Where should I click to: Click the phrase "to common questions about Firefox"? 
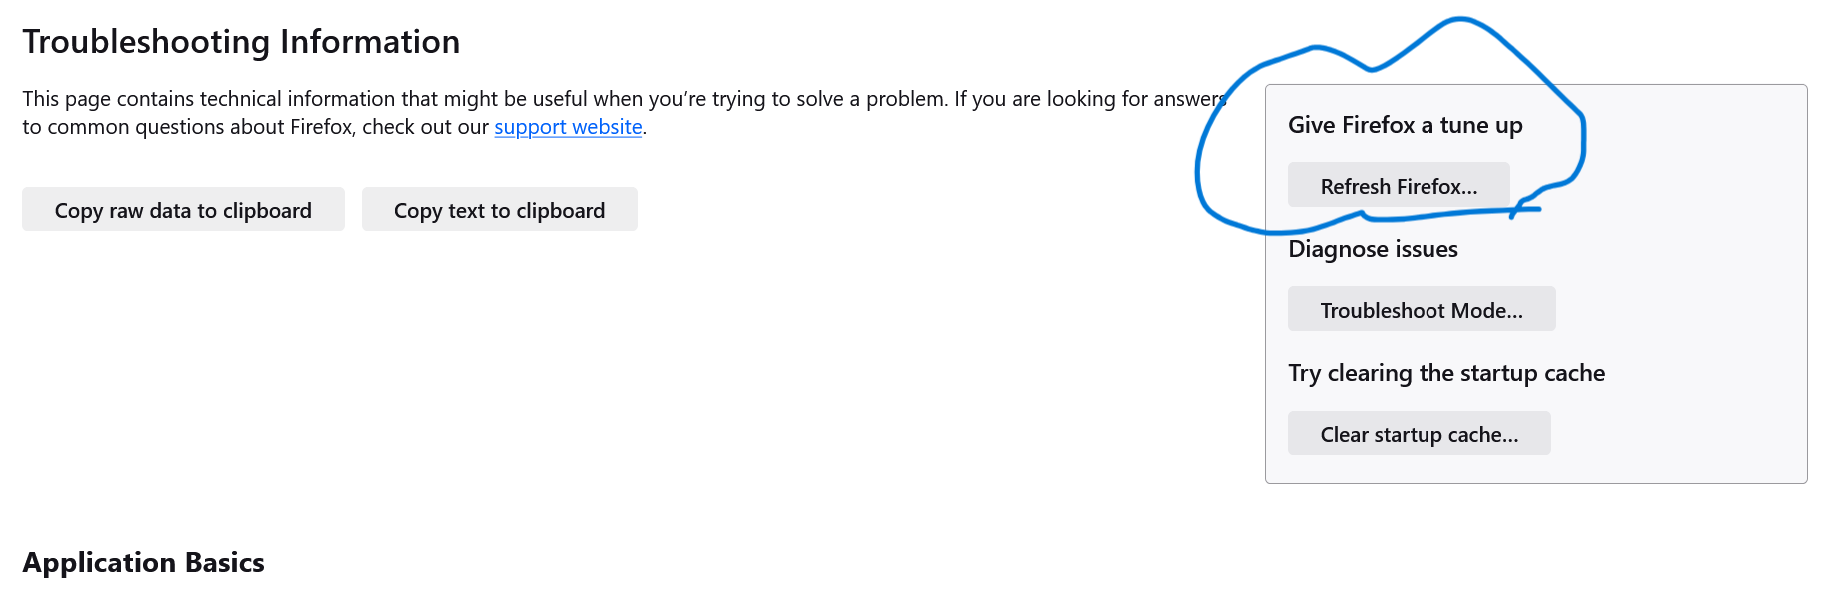coord(188,127)
